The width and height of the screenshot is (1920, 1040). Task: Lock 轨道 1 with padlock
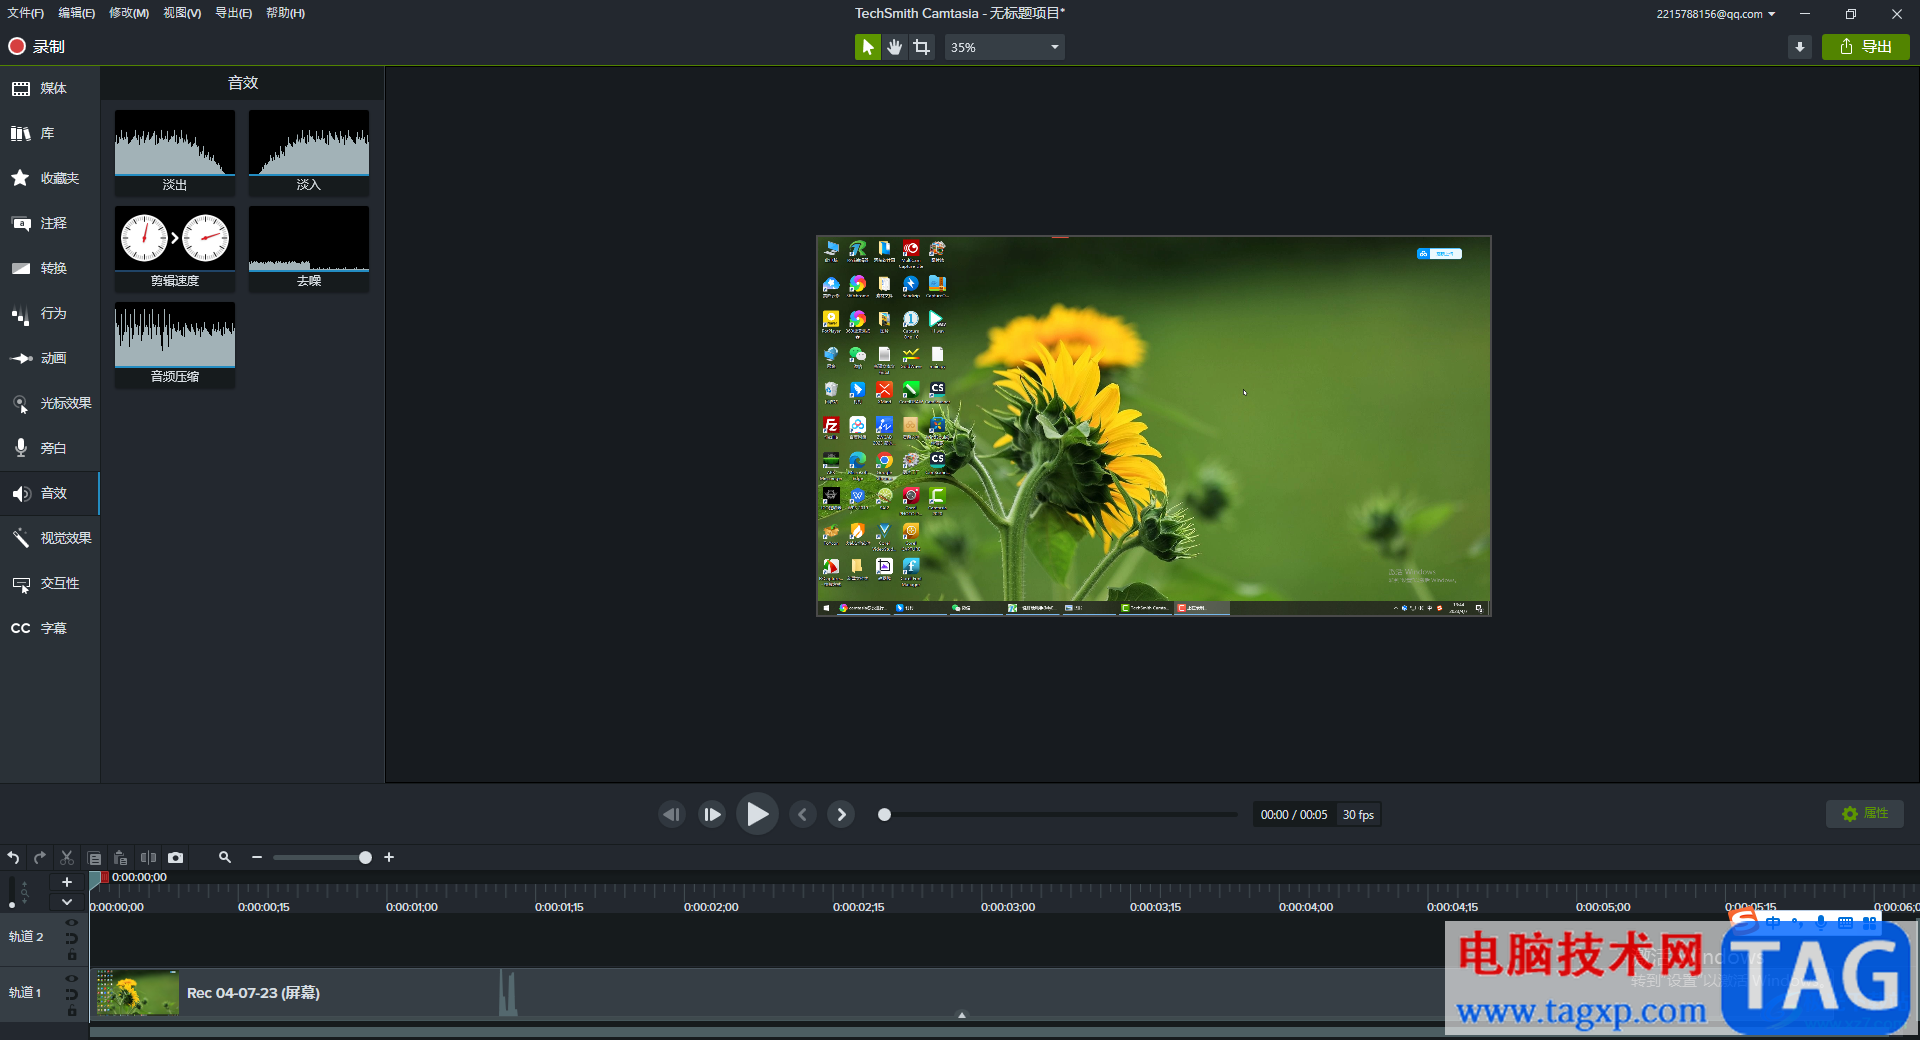point(72,1011)
